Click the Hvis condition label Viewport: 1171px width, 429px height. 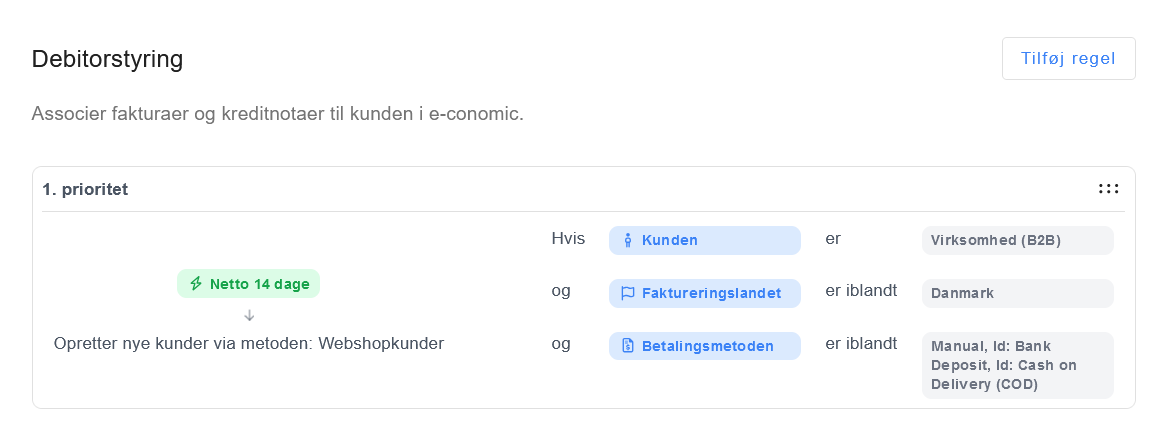coord(568,239)
